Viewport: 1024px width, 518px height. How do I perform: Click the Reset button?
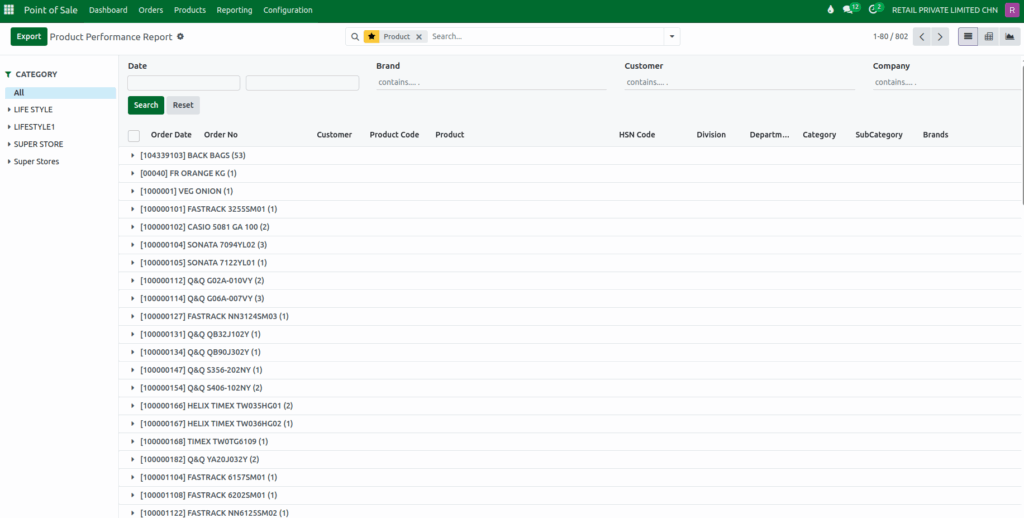click(x=183, y=105)
